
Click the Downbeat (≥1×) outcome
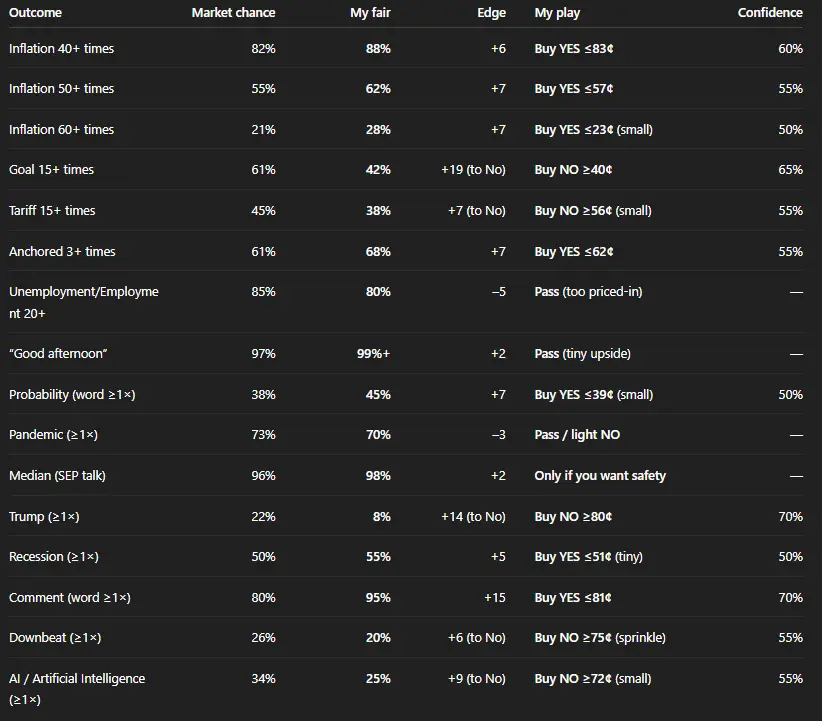(x=55, y=638)
